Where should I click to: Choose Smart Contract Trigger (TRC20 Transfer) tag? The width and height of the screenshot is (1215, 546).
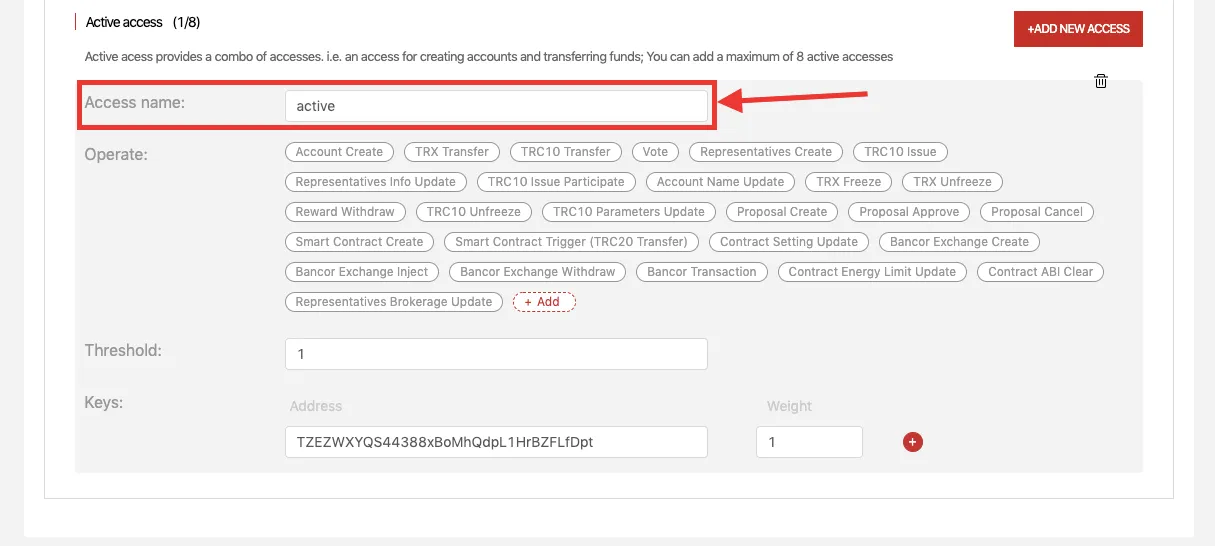point(571,242)
